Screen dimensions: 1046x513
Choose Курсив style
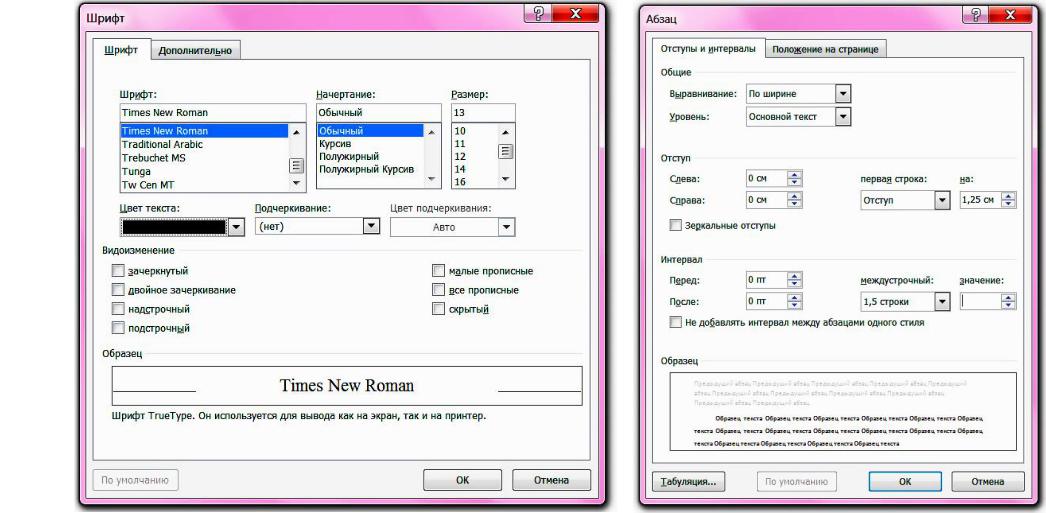(370, 143)
